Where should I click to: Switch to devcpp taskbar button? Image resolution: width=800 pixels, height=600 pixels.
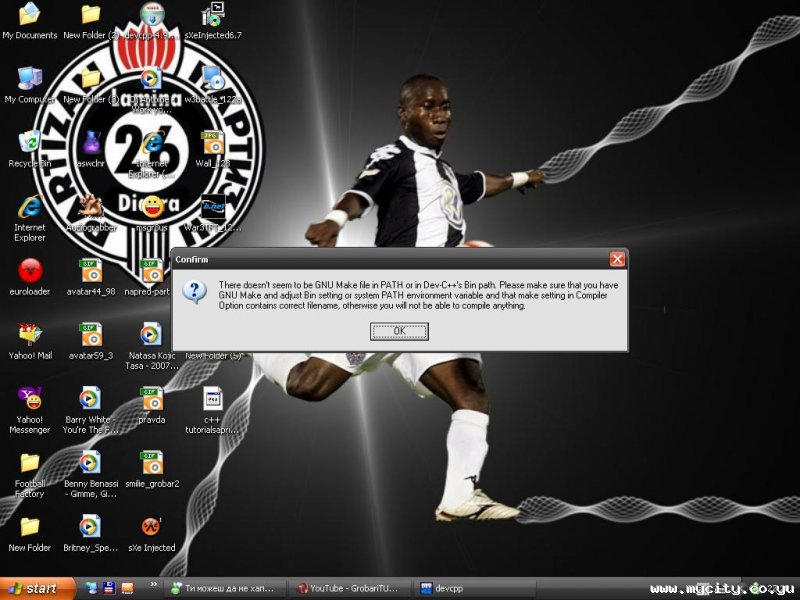coord(474,588)
